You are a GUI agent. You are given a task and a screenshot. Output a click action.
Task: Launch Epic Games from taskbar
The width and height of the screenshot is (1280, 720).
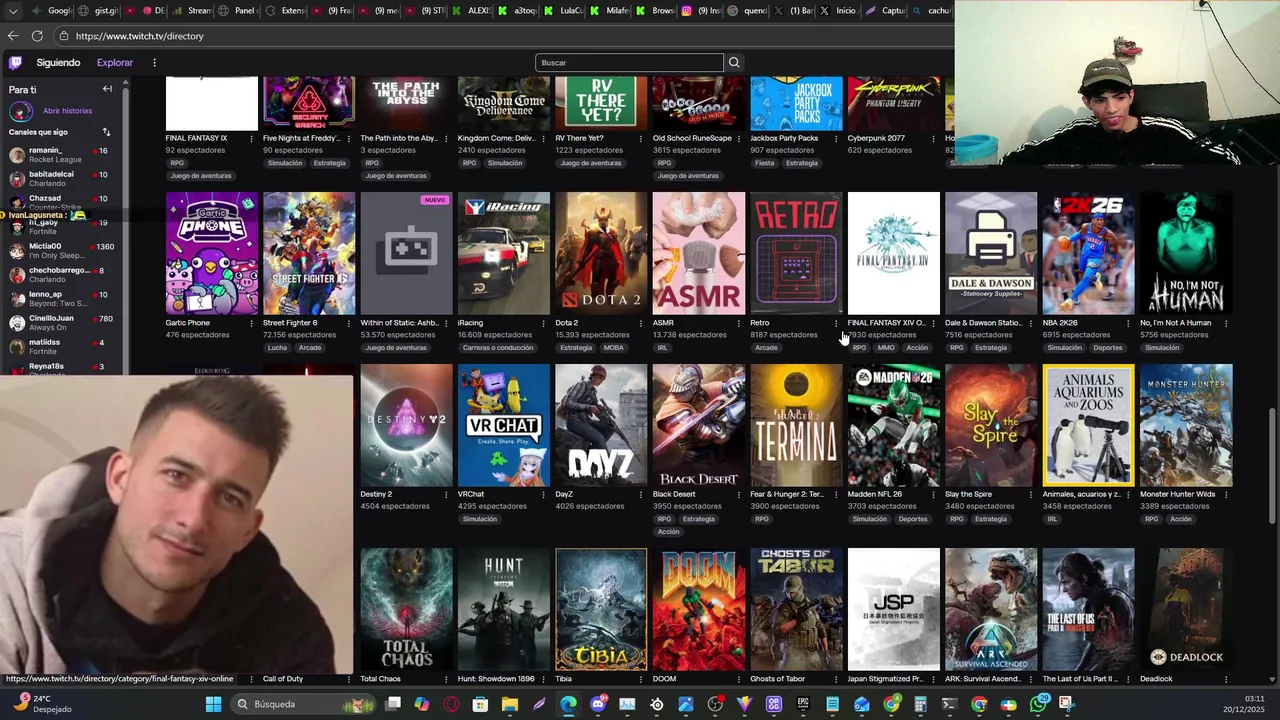[x=803, y=704]
